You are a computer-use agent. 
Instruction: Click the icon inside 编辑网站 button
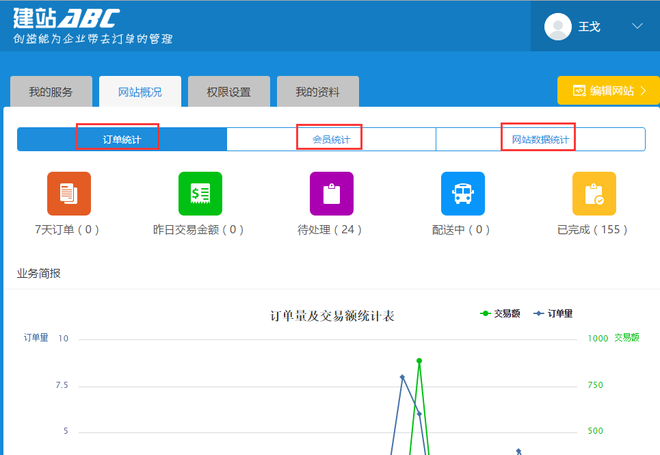579,91
